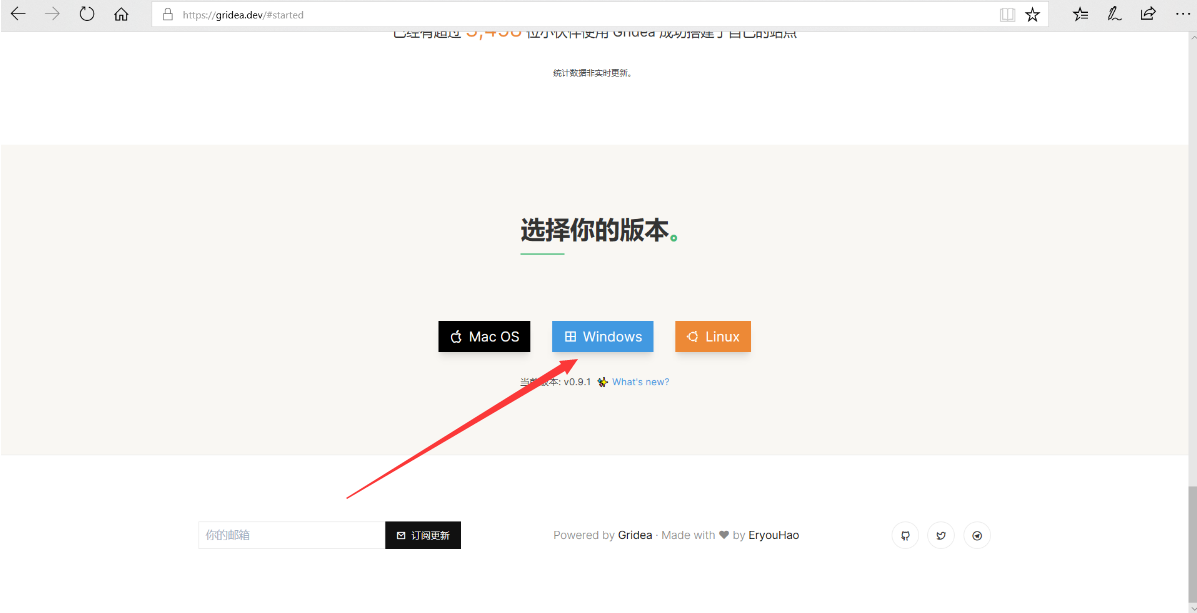Open the browser settings menu

point(1182,14)
